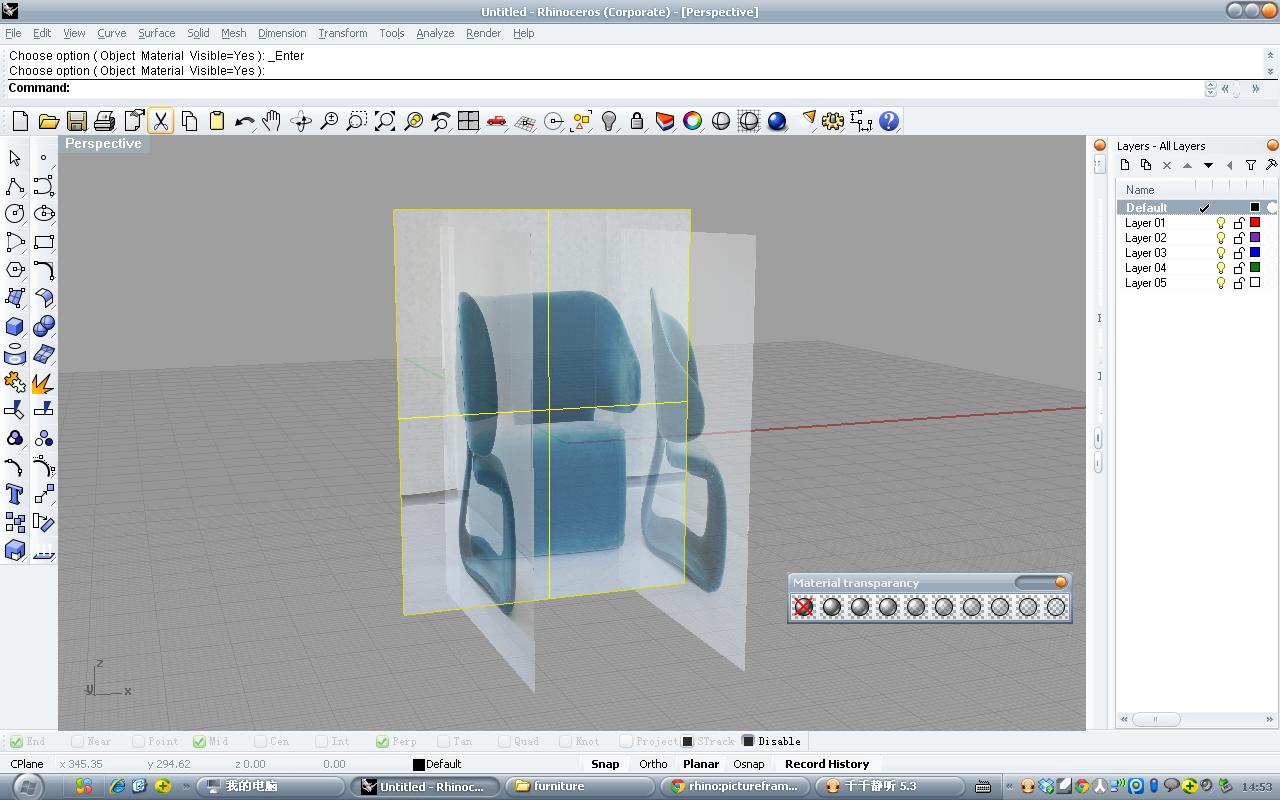Enable the Near osnap checkbox
1280x800 pixels.
78,741
